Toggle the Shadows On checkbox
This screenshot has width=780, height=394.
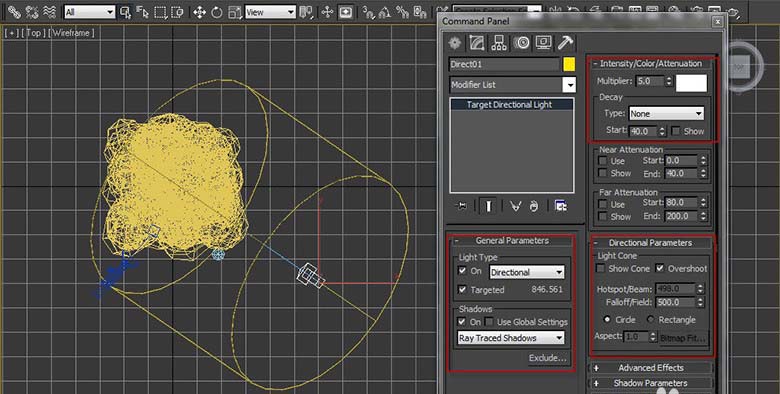tap(462, 322)
